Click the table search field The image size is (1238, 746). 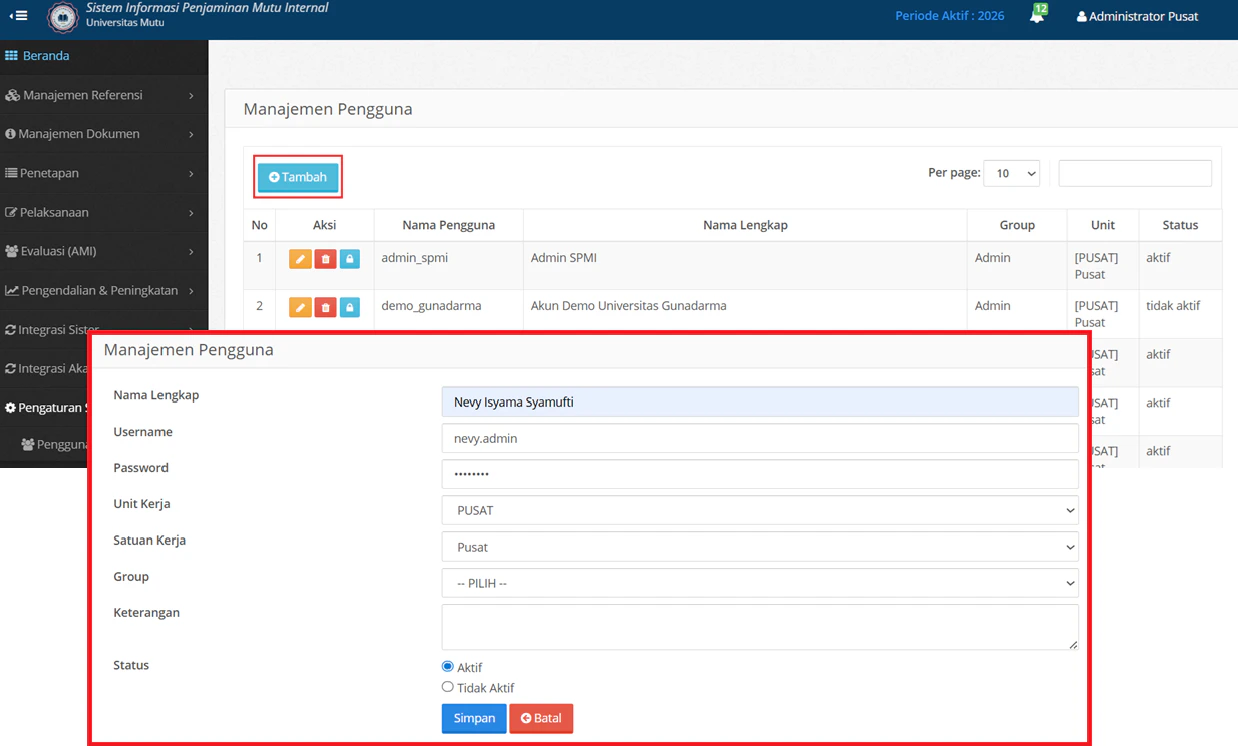point(1135,173)
